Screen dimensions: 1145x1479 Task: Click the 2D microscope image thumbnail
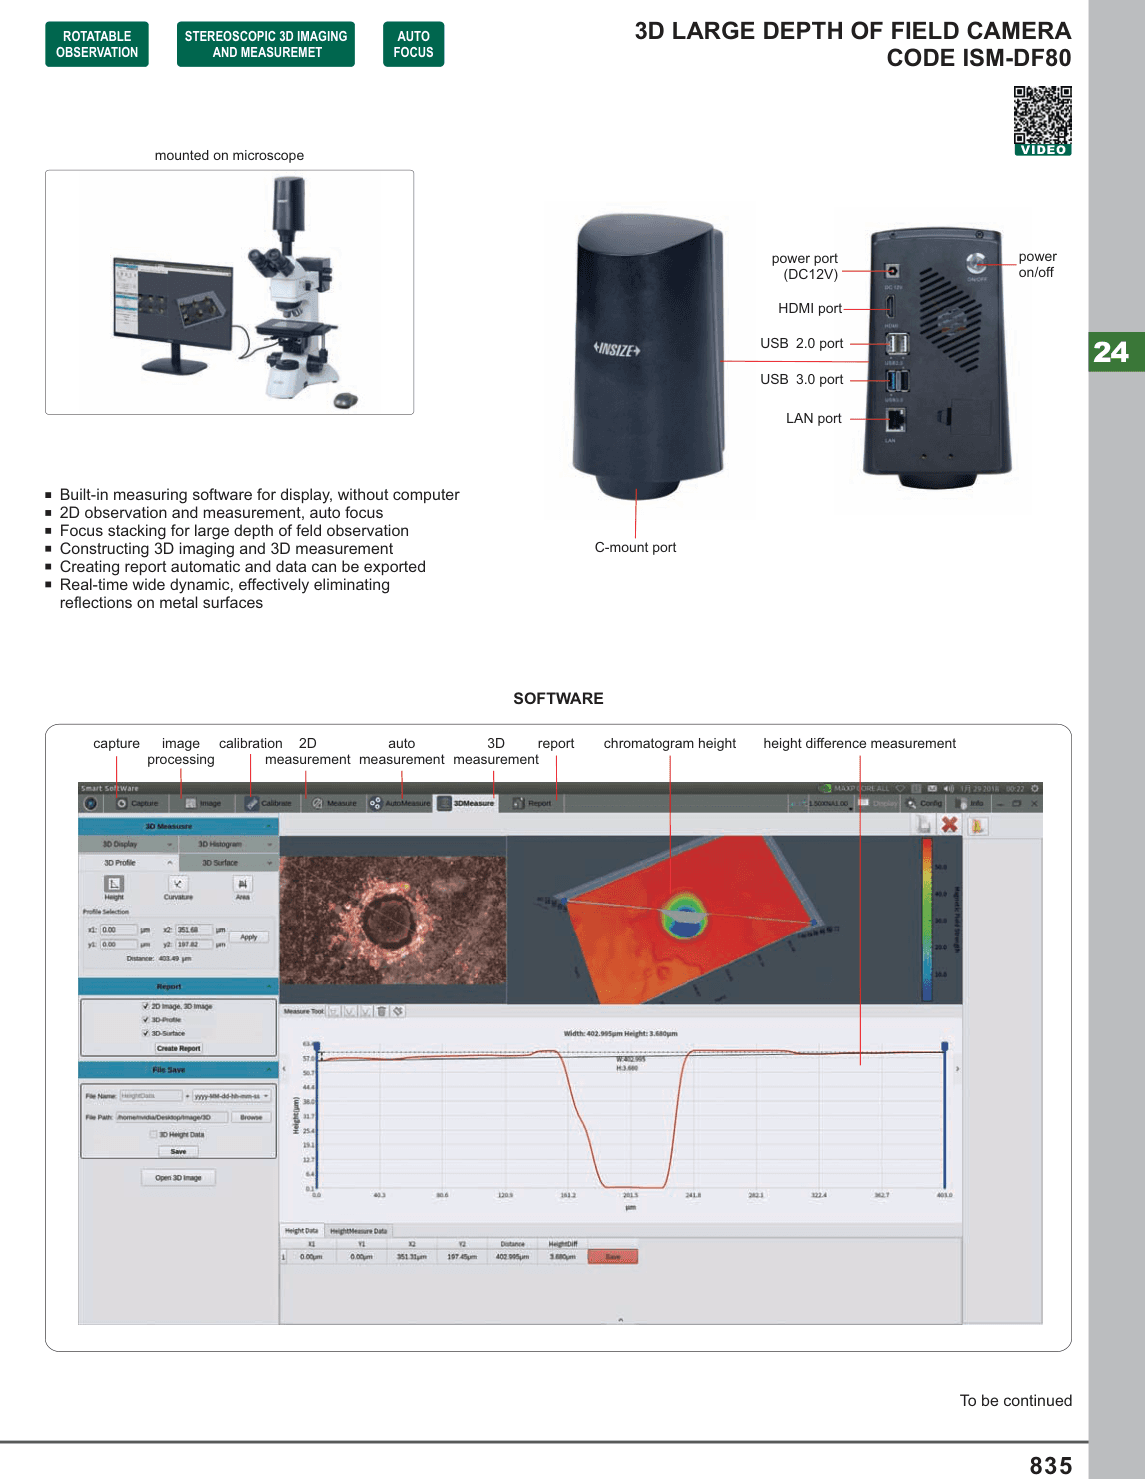pyautogui.click(x=393, y=920)
